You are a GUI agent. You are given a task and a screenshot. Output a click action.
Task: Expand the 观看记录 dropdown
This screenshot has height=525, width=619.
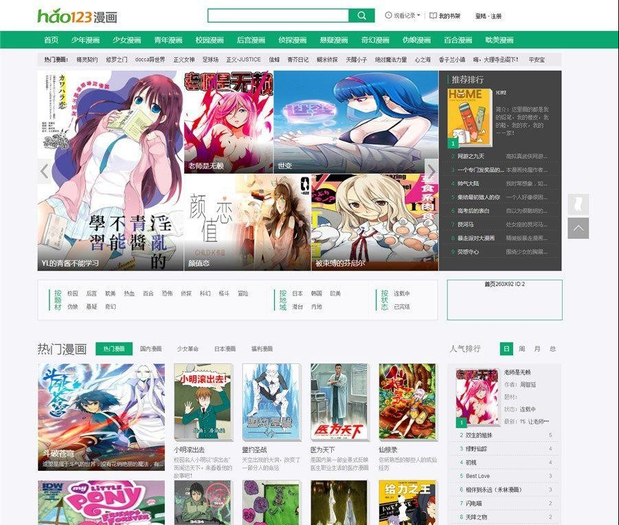point(406,16)
